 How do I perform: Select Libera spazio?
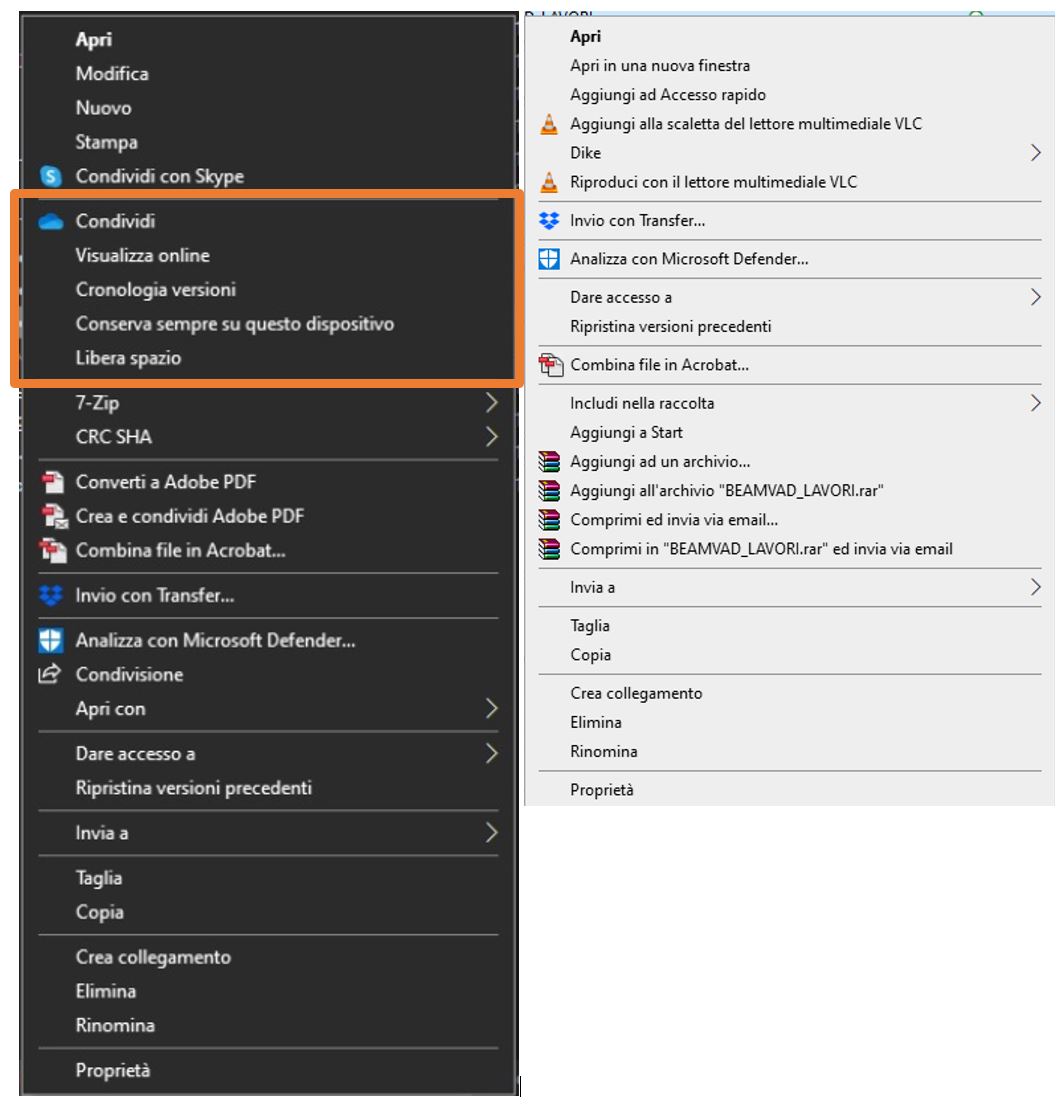coord(128,358)
